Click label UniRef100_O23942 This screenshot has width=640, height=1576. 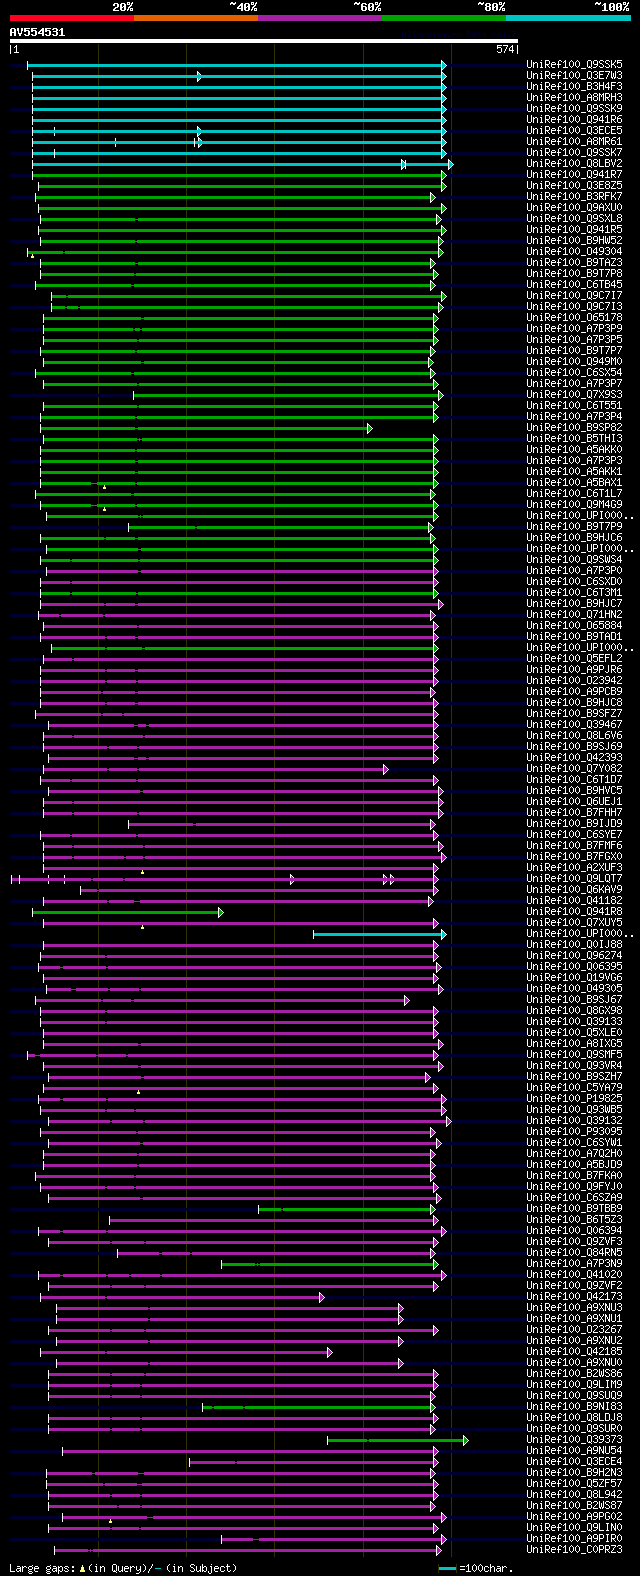pyautogui.click(x=574, y=680)
